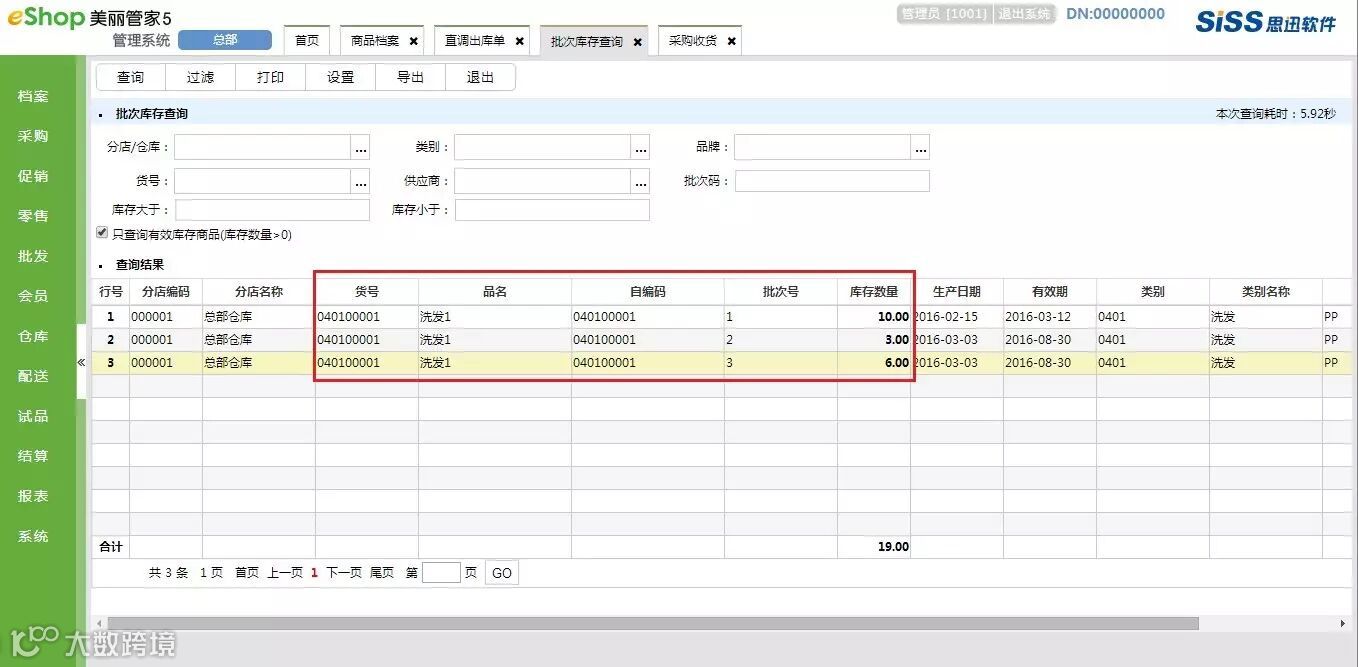
Task: Select the row with stock 3.00
Action: tap(724, 340)
